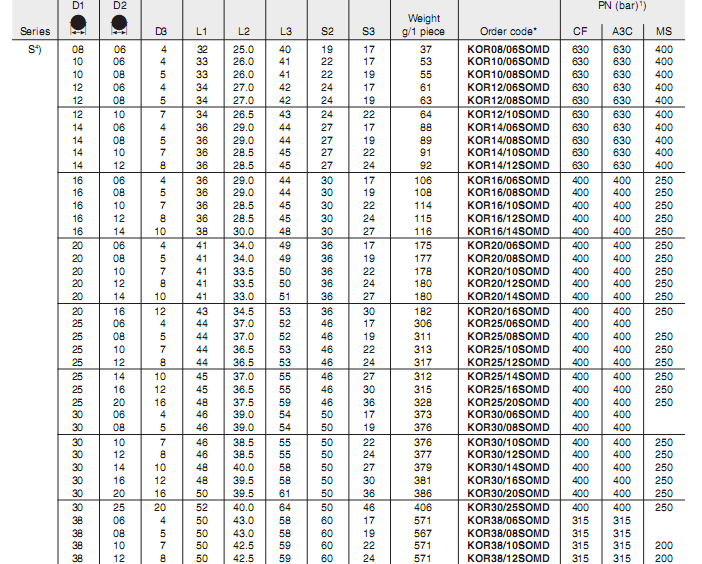702x564 pixels.
Task: Select the MS column header
Action: (664, 32)
